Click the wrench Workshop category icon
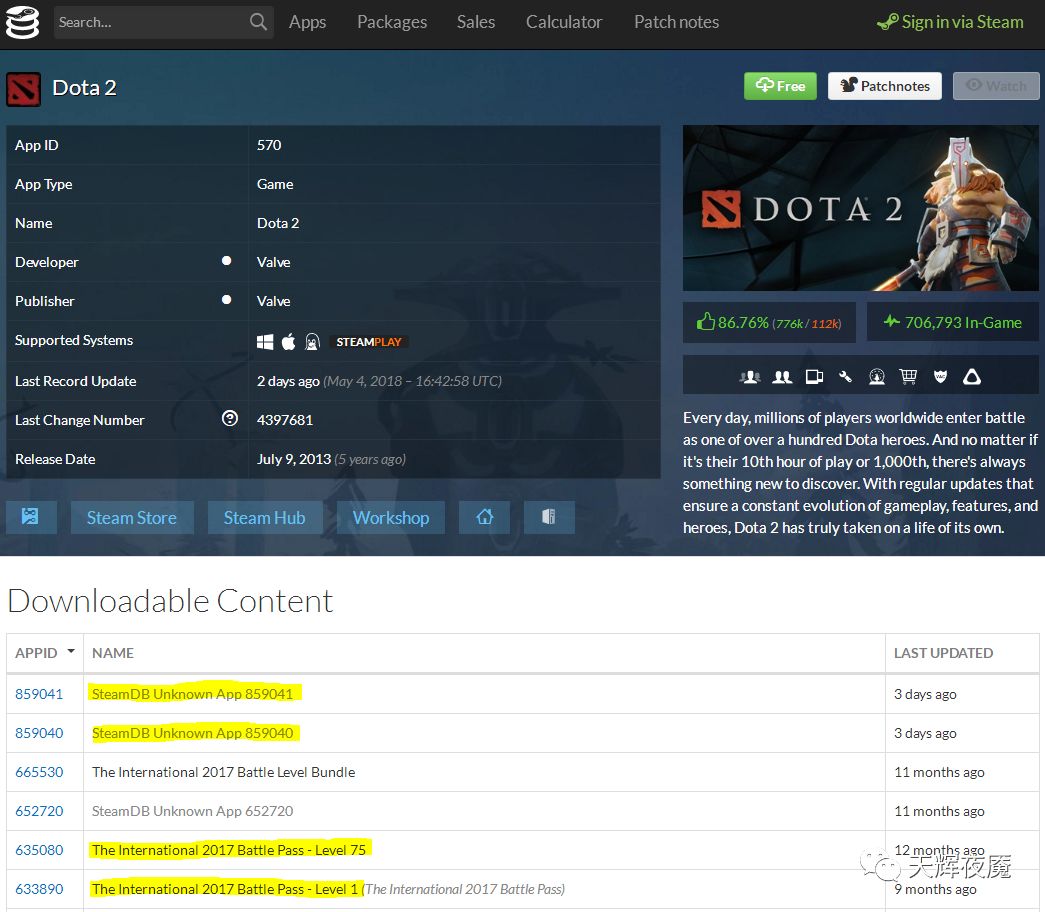The height and width of the screenshot is (912, 1045). pyautogui.click(x=845, y=377)
